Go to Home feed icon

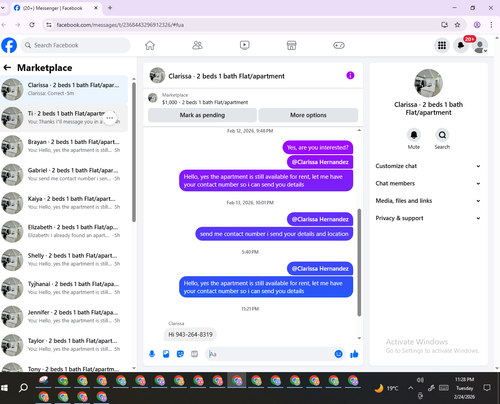coord(150,45)
